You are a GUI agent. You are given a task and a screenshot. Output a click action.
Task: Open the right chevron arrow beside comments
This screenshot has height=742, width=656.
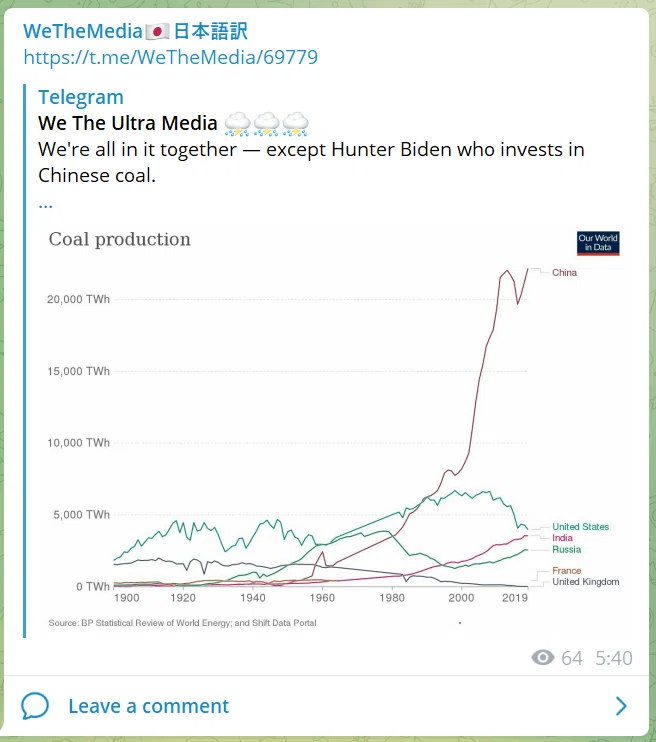(621, 706)
